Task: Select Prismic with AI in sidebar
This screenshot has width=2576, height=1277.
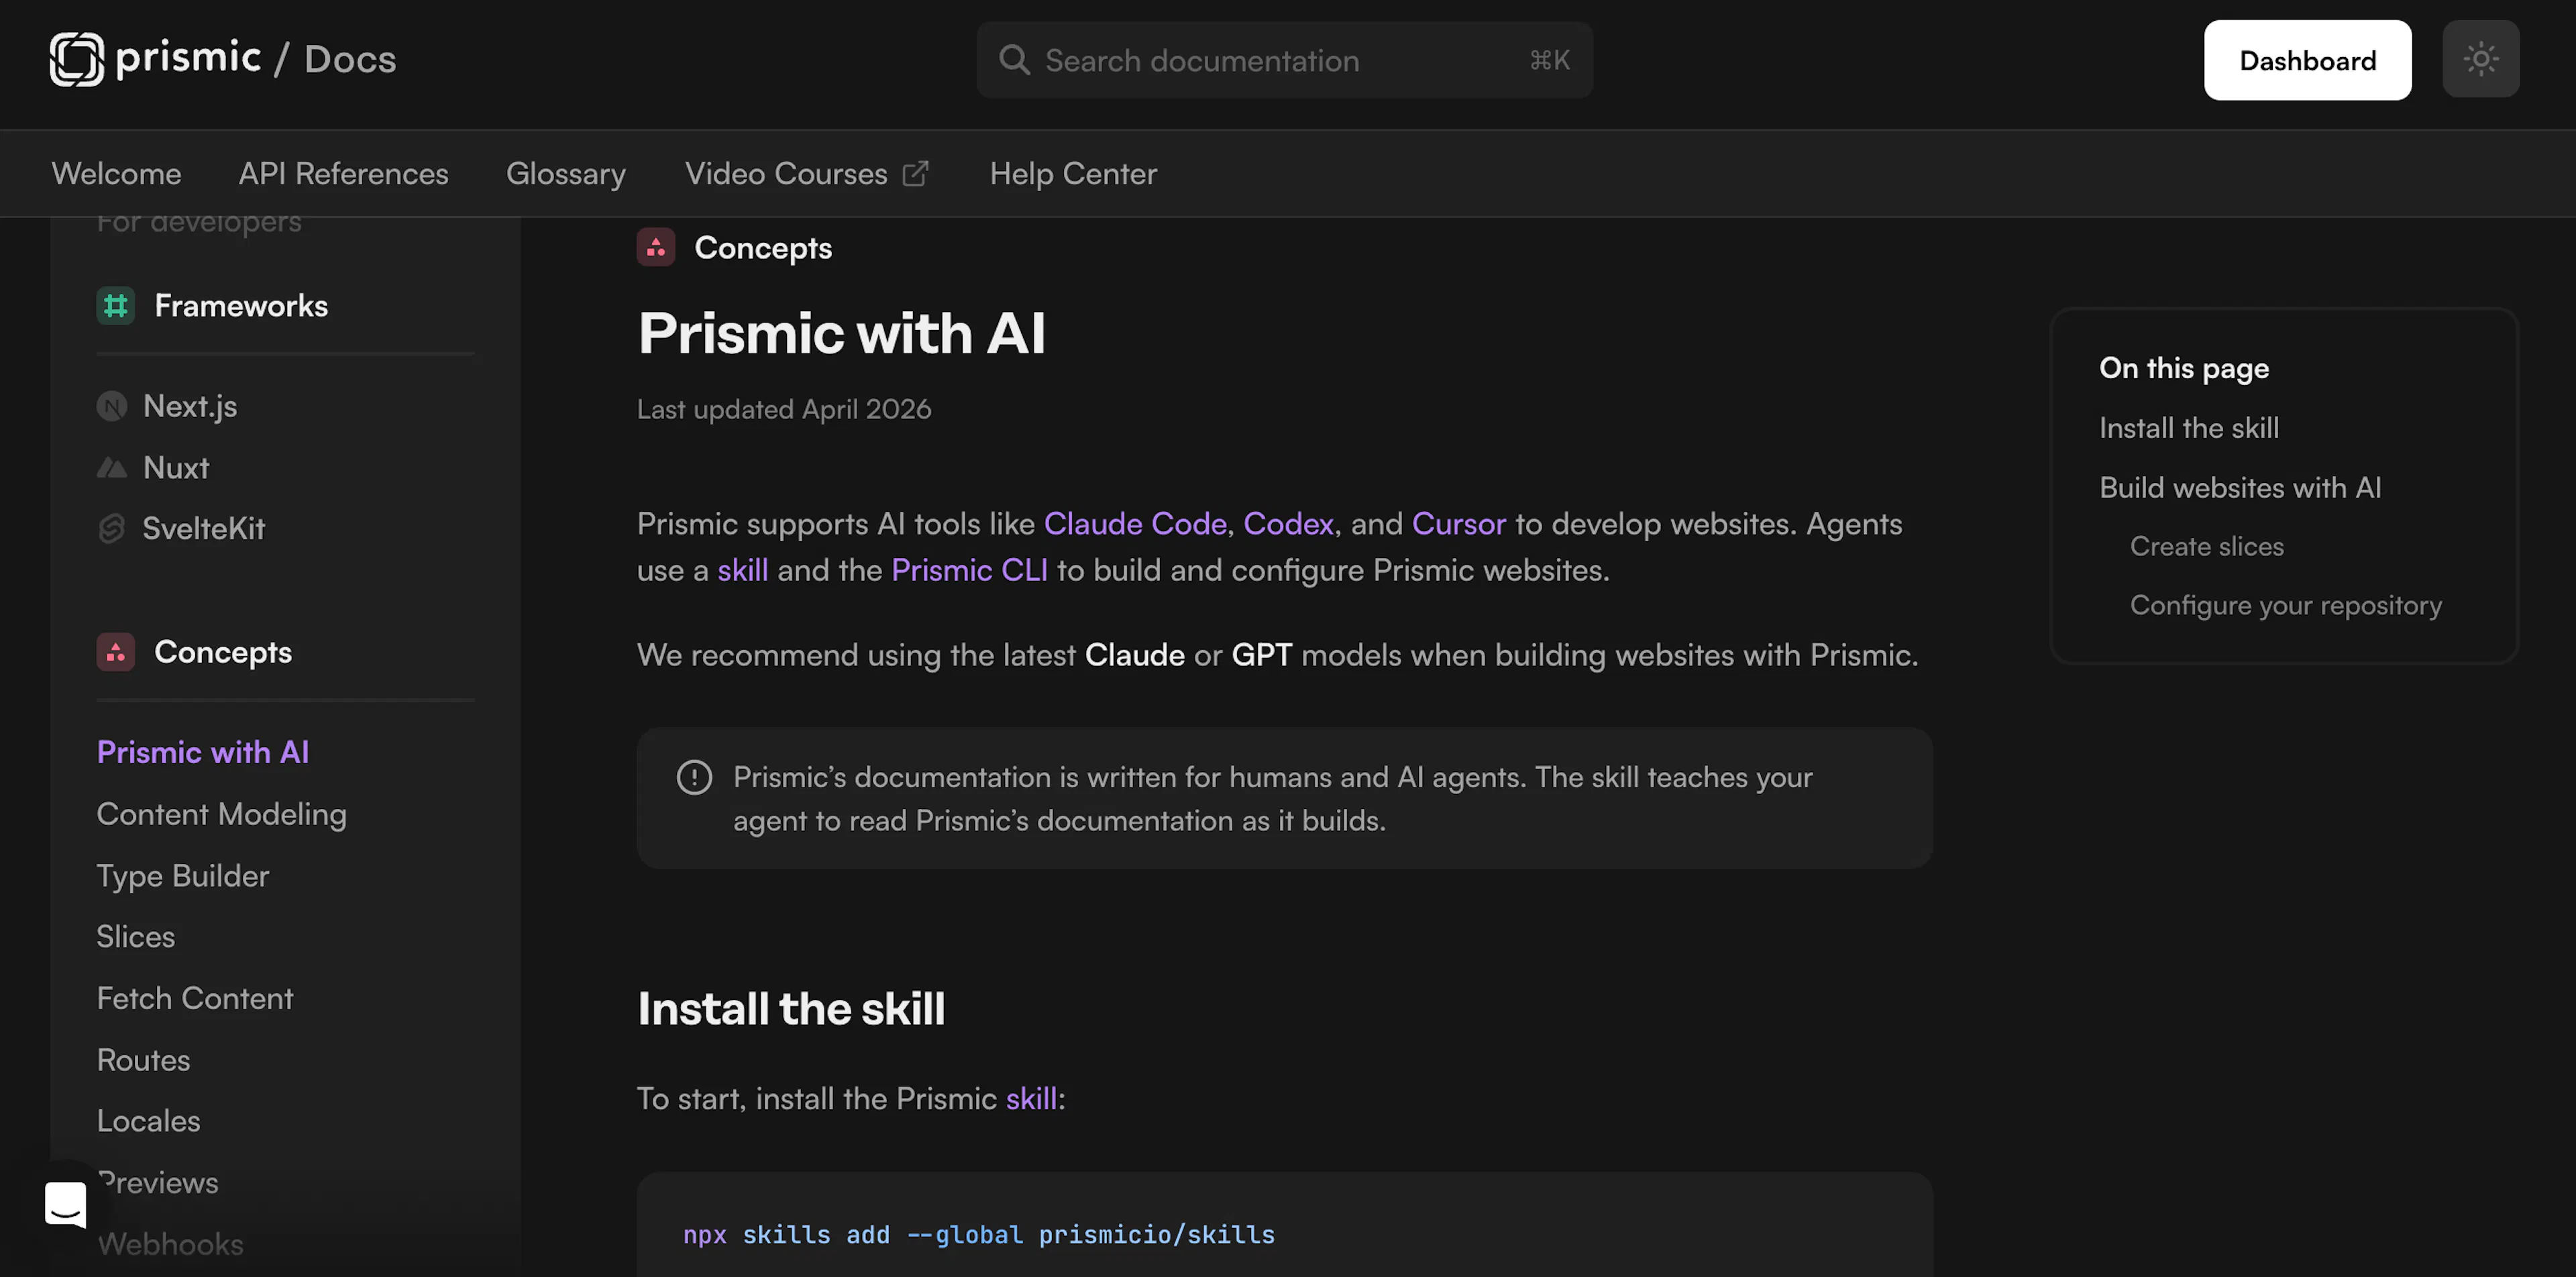Action: click(203, 753)
